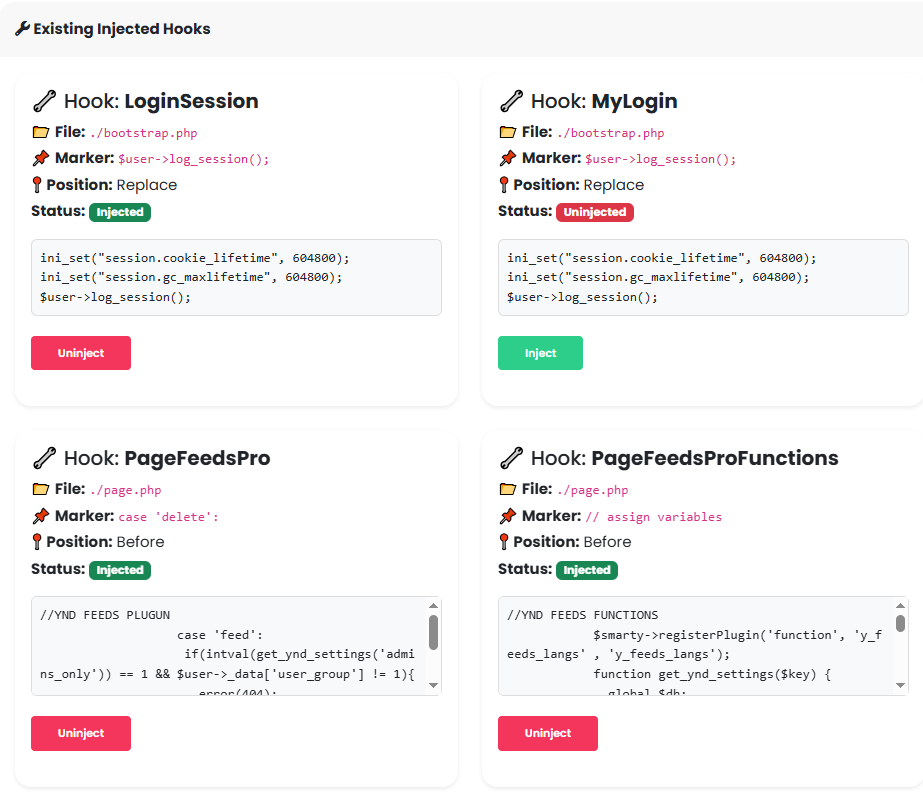Click the wrench icon next to Hook: PageFeedsProFunctions
The height and width of the screenshot is (796, 923).
(511, 458)
